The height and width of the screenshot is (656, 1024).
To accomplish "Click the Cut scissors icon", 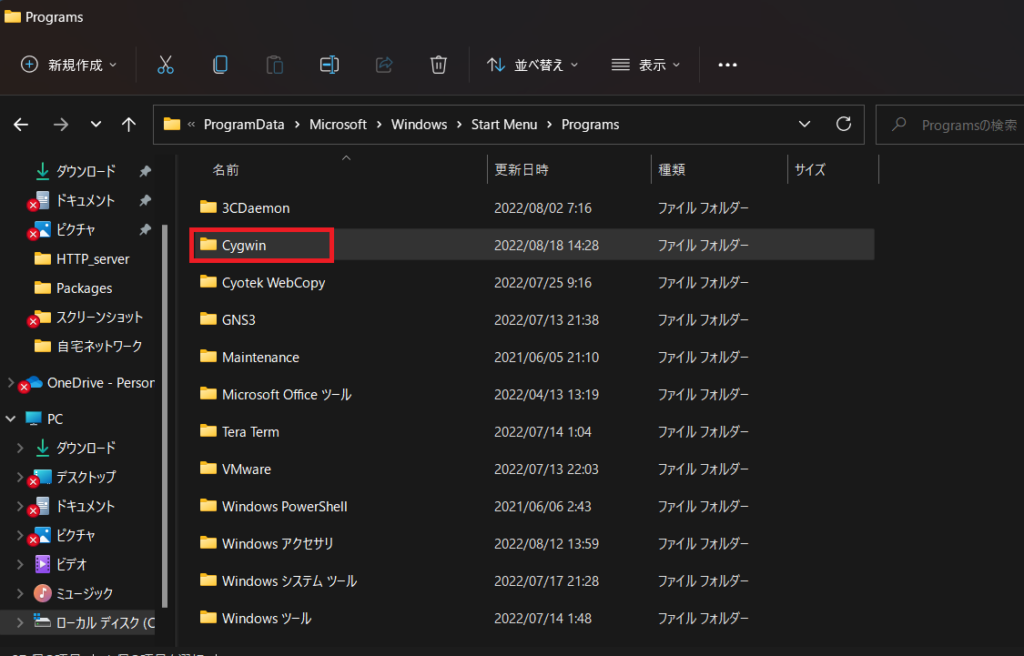I will click(165, 65).
